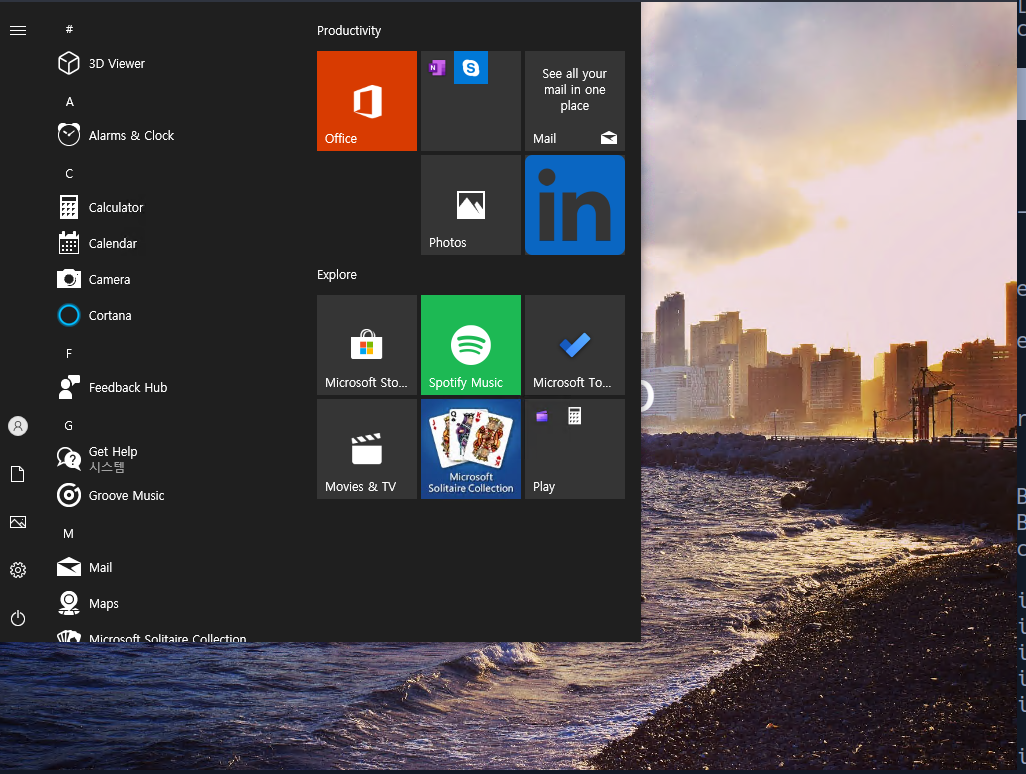Click the letter F section header

coord(69,353)
